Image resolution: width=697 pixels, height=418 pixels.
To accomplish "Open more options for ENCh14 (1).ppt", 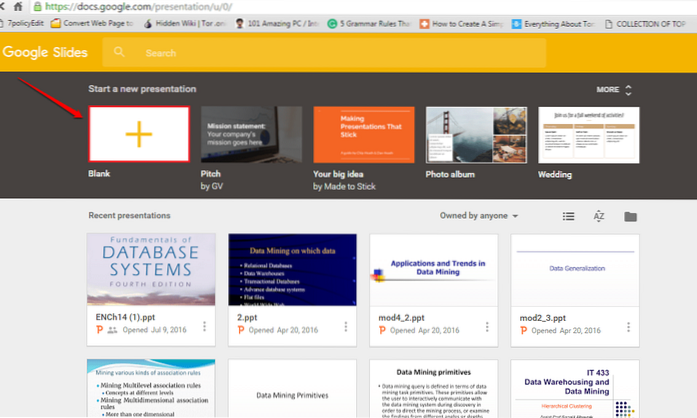I will 205,327.
